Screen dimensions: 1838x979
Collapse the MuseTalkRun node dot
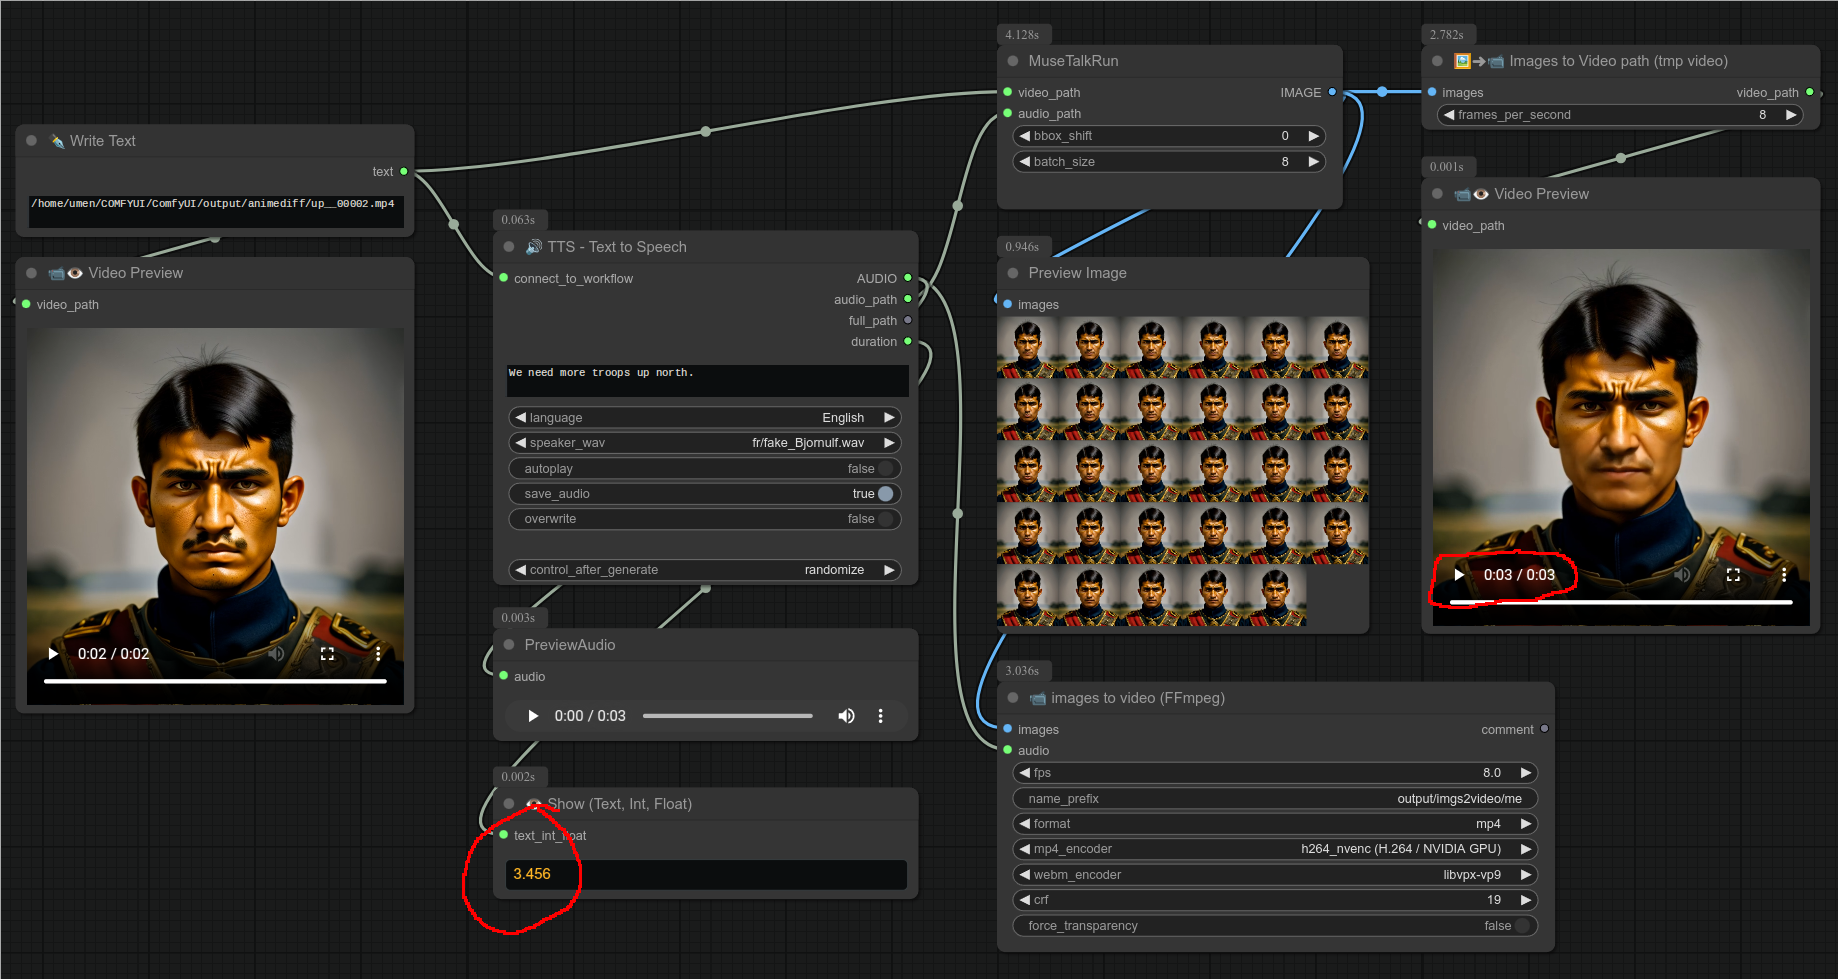tap(1013, 61)
